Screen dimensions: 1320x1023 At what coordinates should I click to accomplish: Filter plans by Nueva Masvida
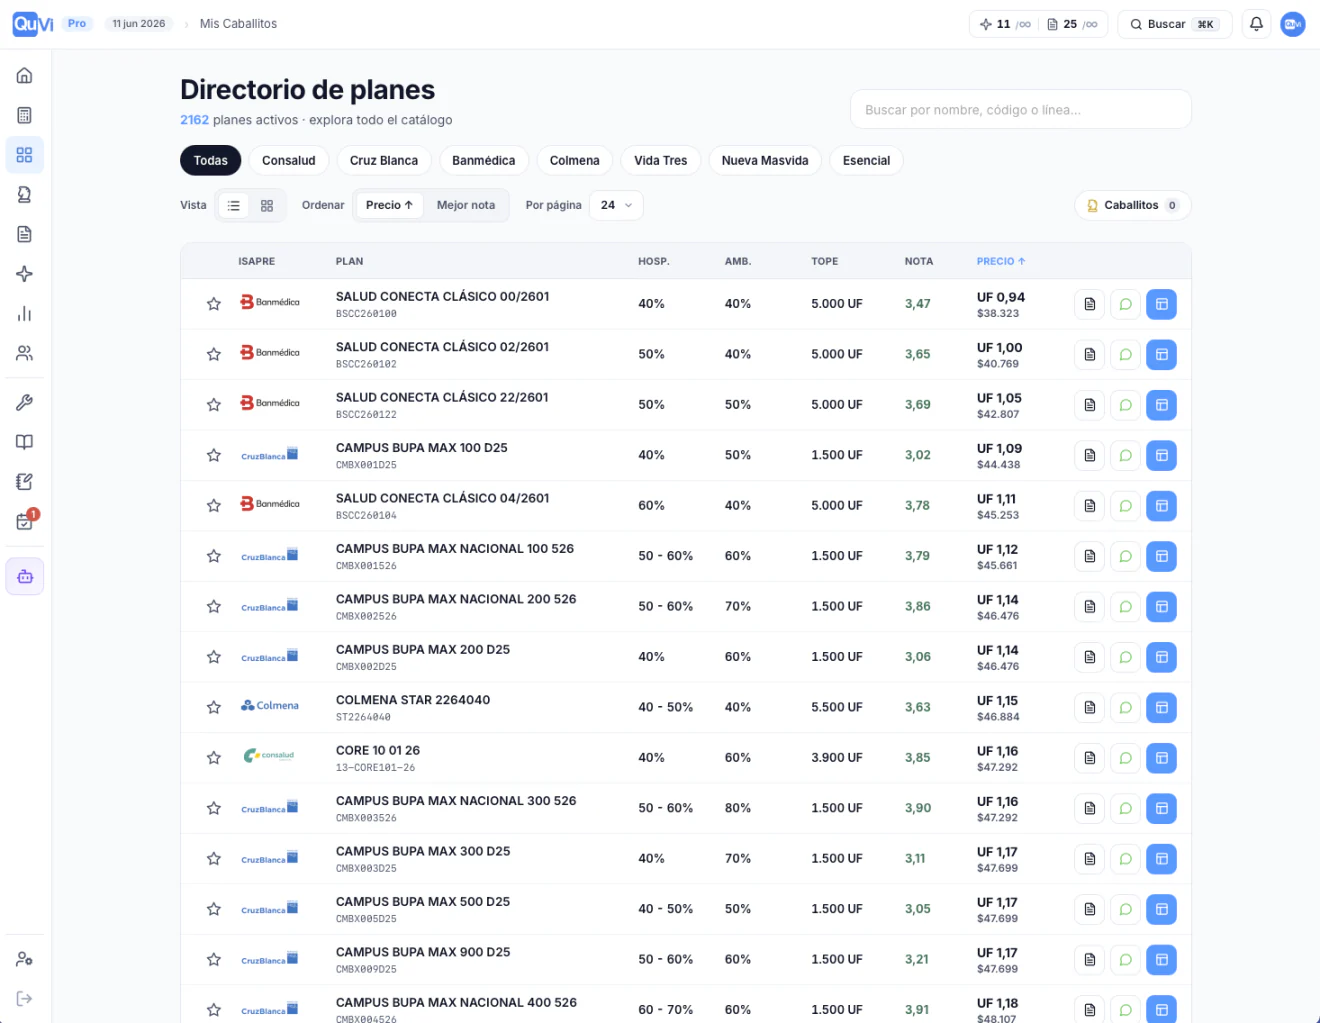[765, 160]
